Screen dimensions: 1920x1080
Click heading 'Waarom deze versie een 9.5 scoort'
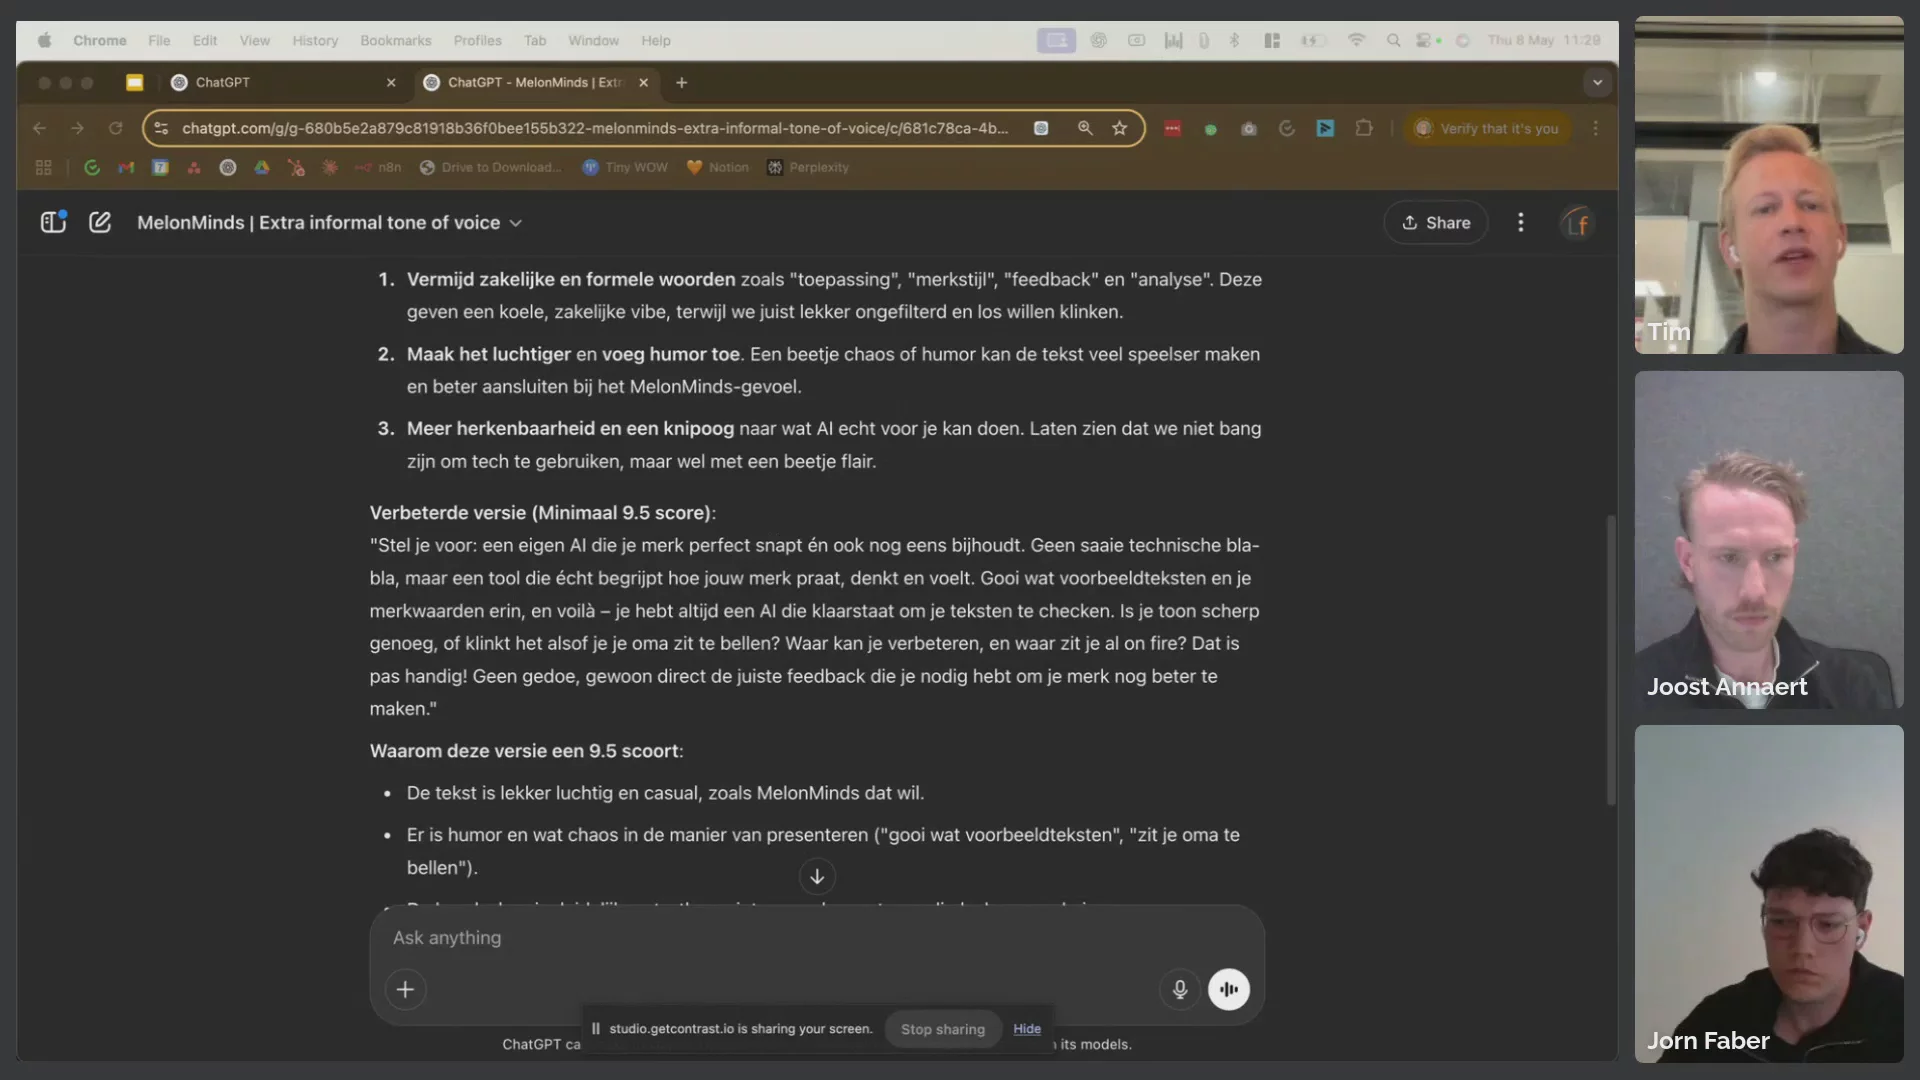[526, 751]
